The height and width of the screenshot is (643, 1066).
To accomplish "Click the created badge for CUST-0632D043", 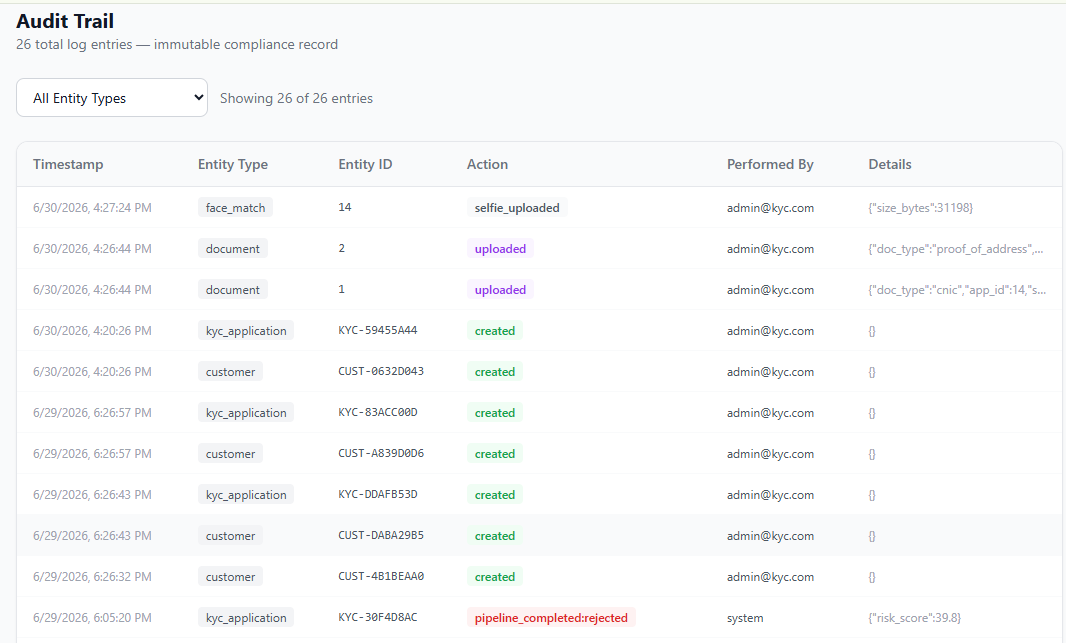I will [495, 372].
